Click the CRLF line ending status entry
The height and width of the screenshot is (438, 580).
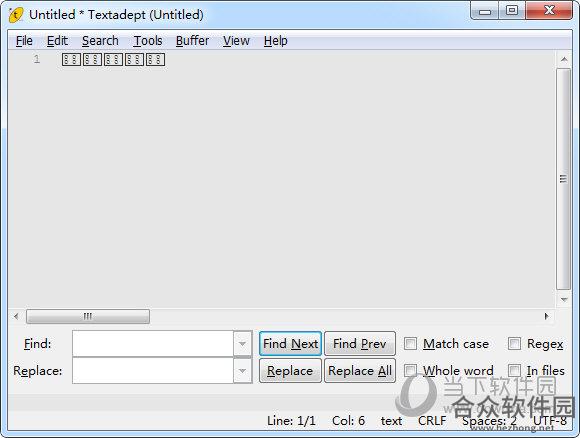click(x=432, y=421)
